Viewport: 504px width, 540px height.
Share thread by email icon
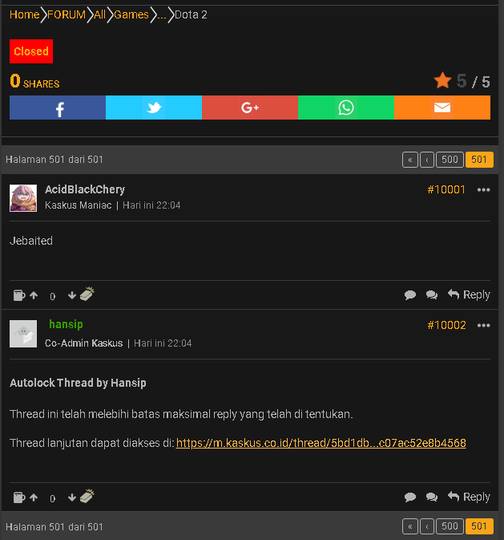442,108
